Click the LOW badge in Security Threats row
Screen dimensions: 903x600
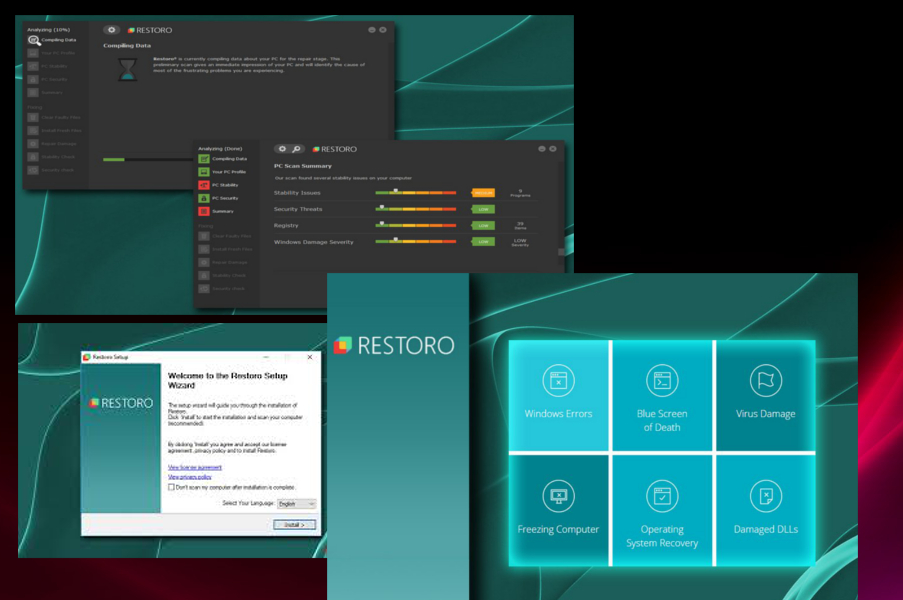[x=483, y=209]
